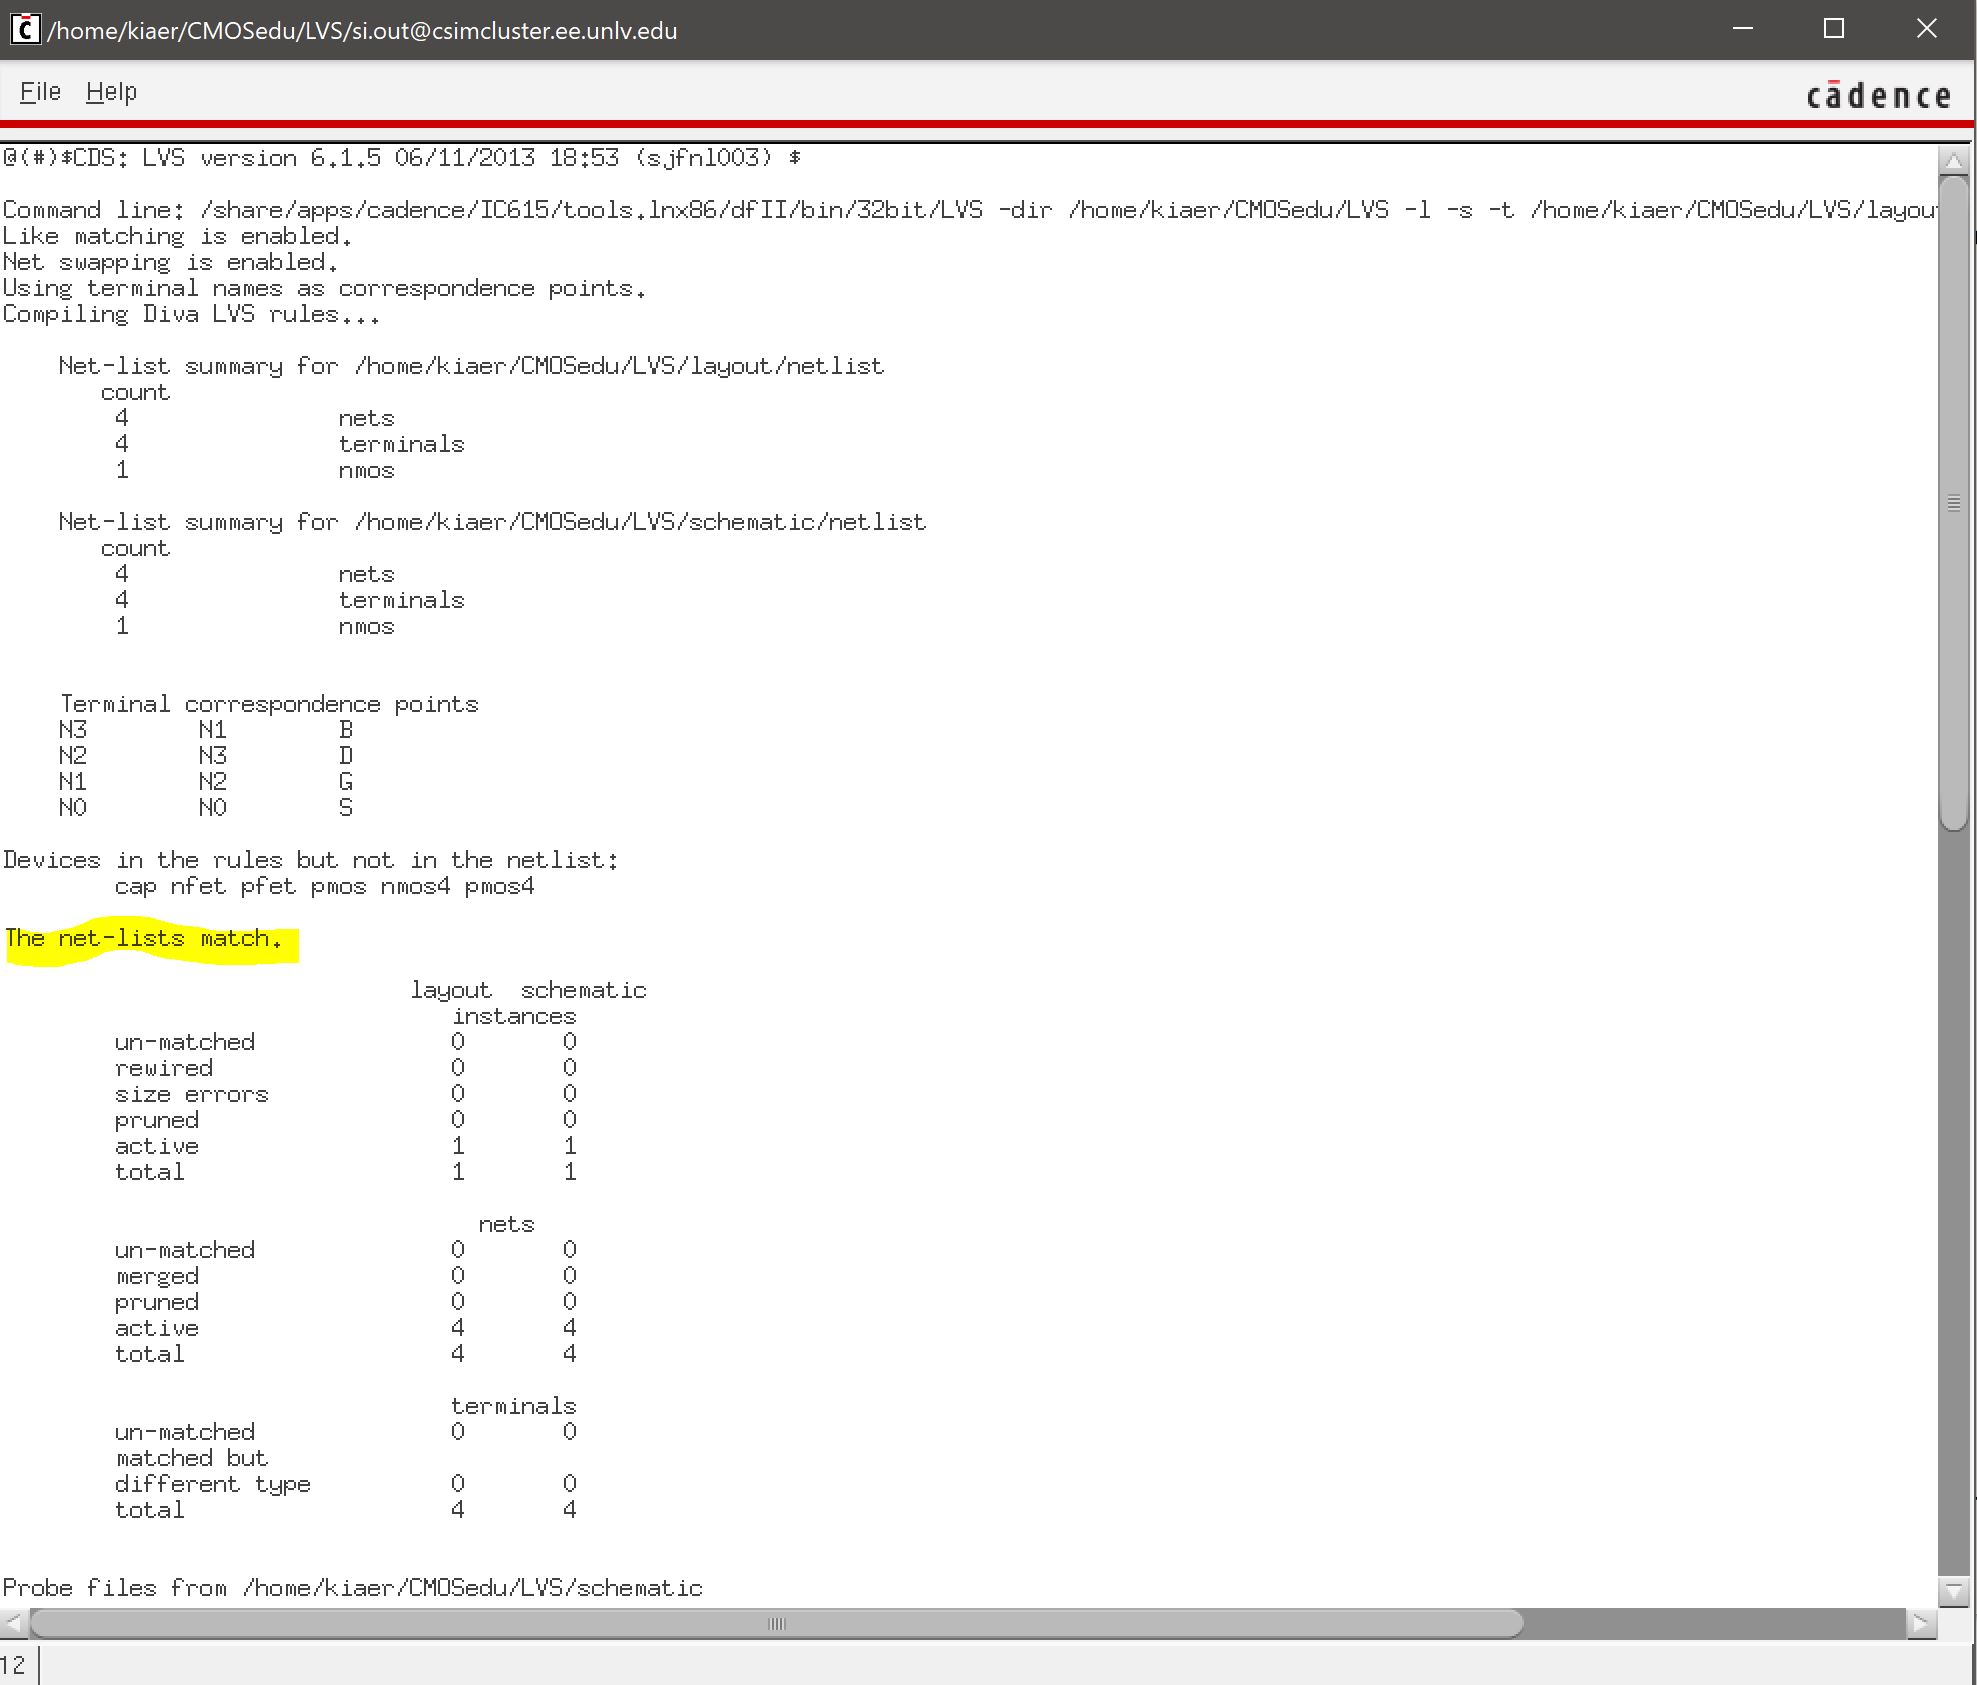This screenshot has width=1977, height=1685.
Task: Click the 'merged' row label under nets
Action: [x=157, y=1276]
